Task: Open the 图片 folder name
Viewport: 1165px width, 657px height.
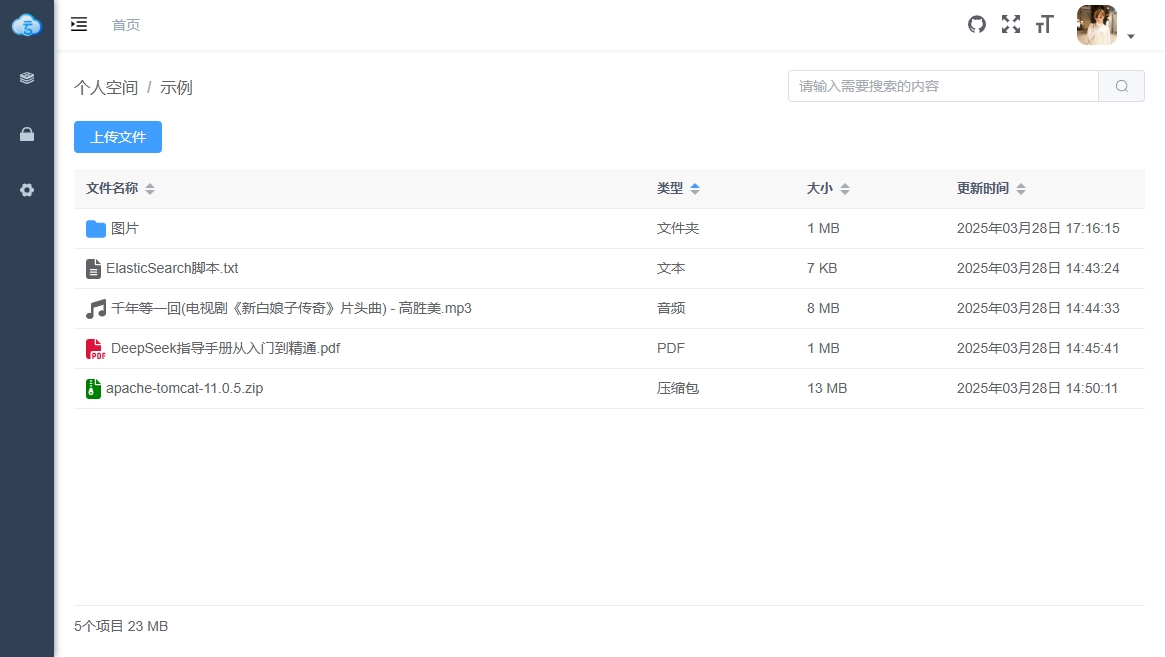Action: (125, 228)
